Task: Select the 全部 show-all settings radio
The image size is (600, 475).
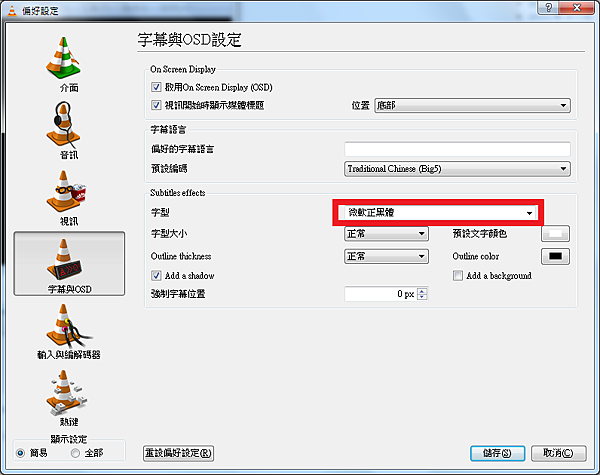Action: click(x=75, y=453)
